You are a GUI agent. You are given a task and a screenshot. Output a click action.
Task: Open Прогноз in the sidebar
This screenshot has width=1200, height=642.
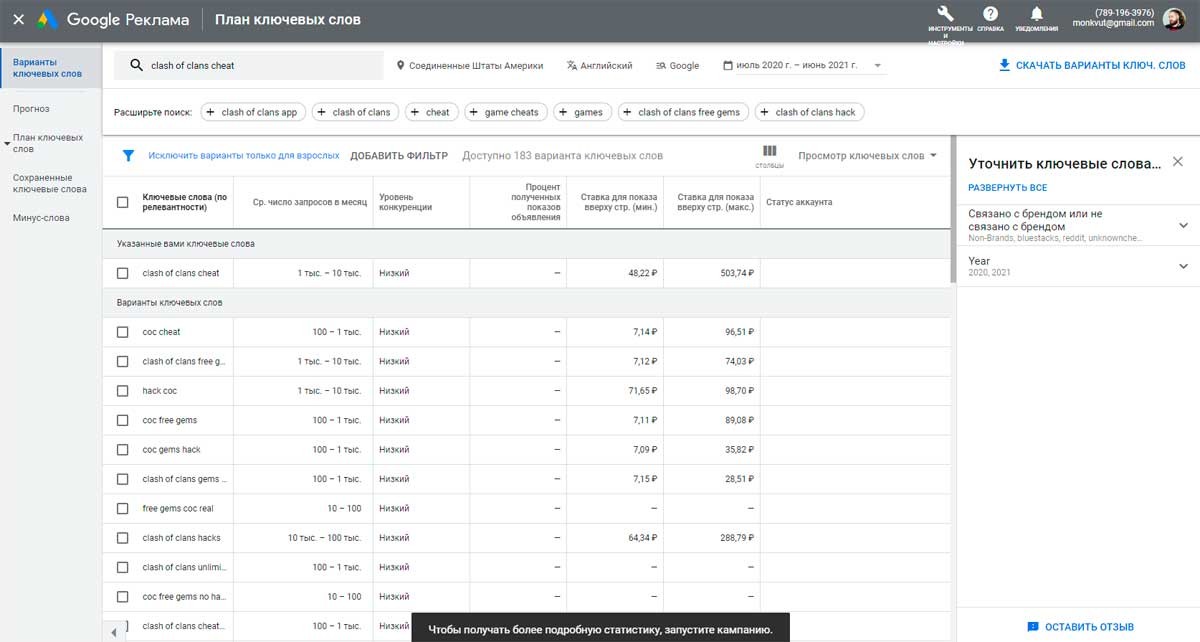click(31, 109)
